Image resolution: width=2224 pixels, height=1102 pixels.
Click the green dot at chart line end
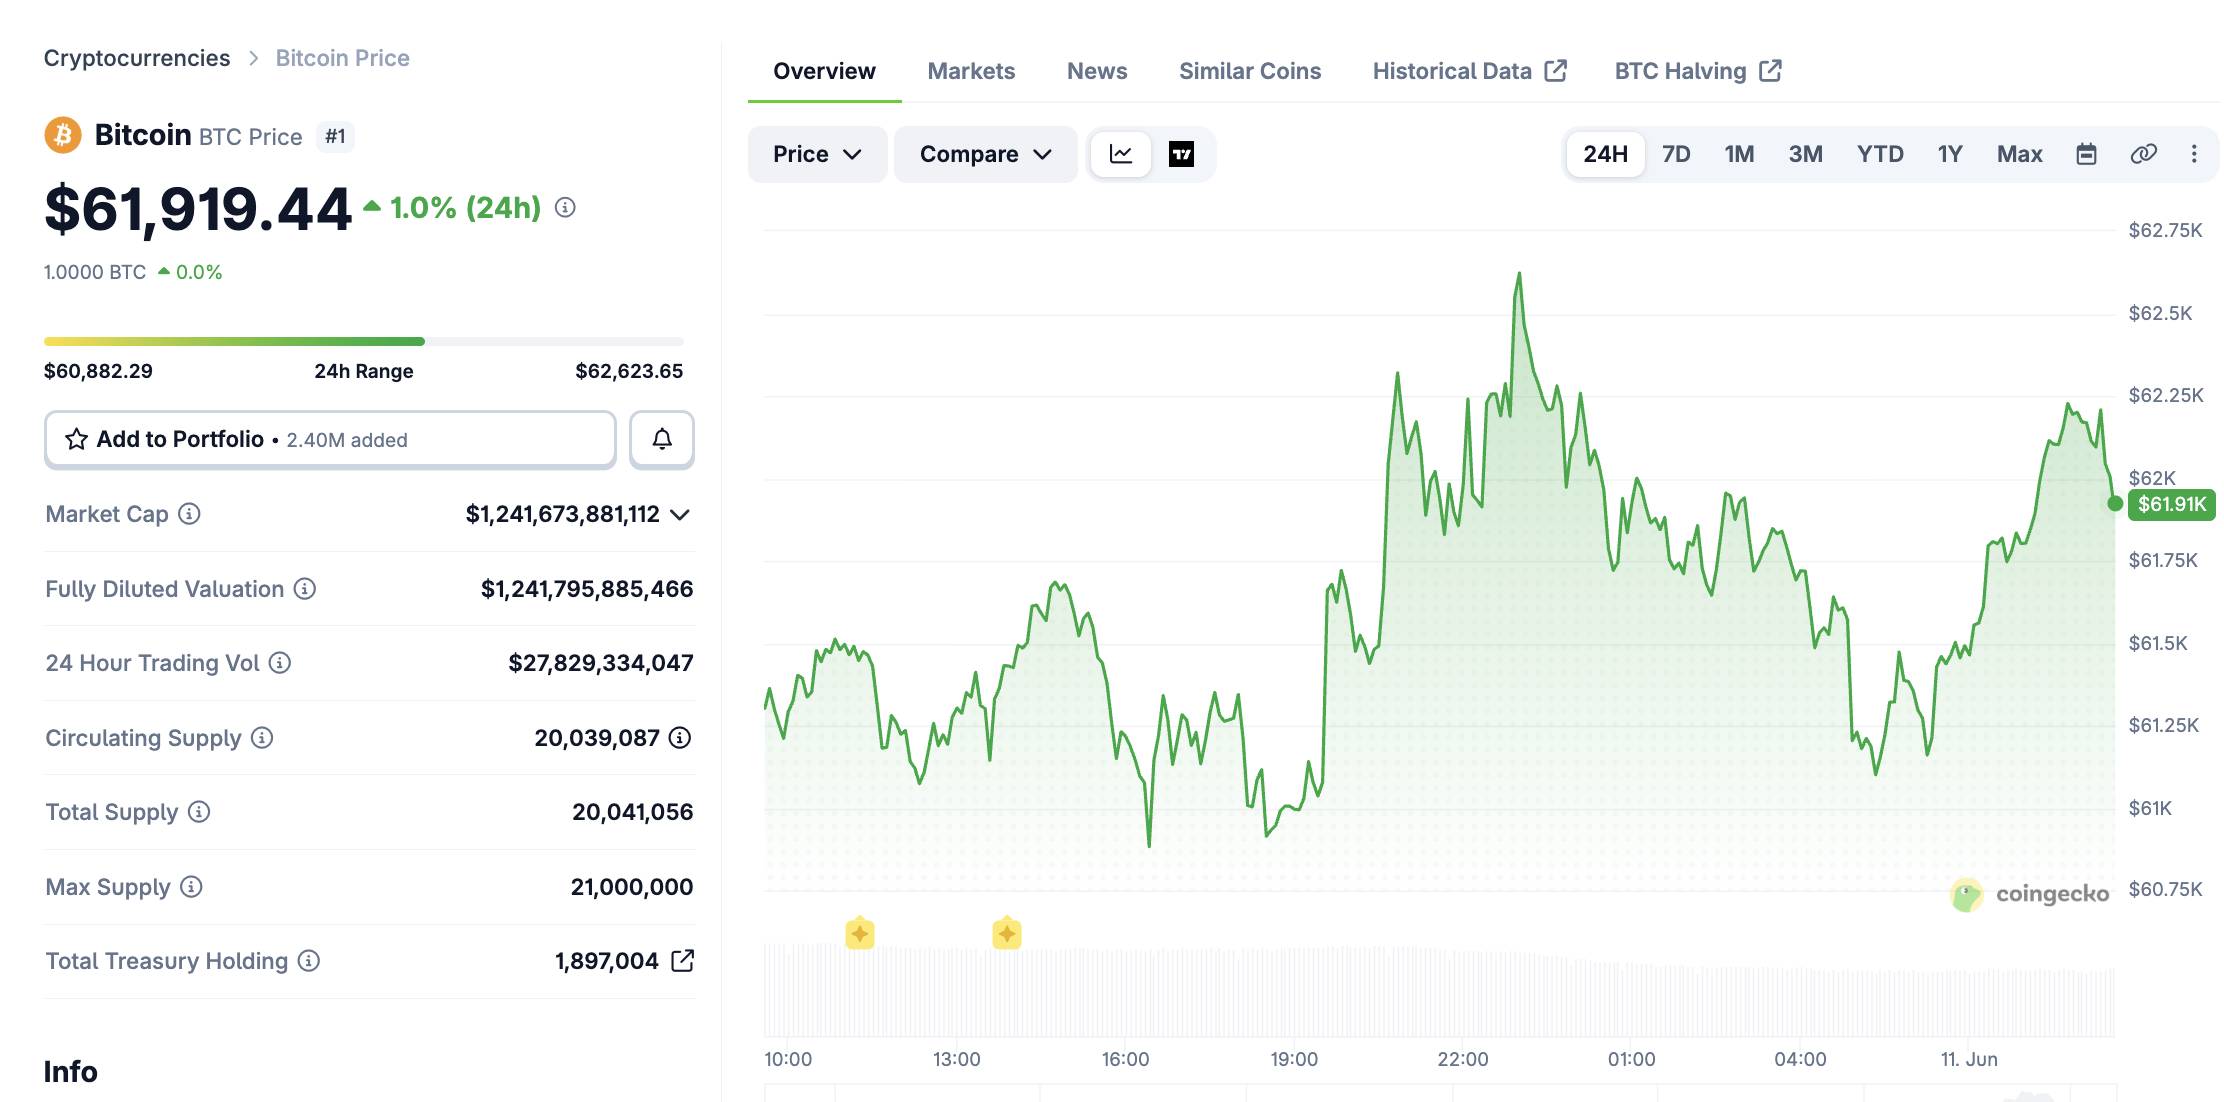(2114, 503)
